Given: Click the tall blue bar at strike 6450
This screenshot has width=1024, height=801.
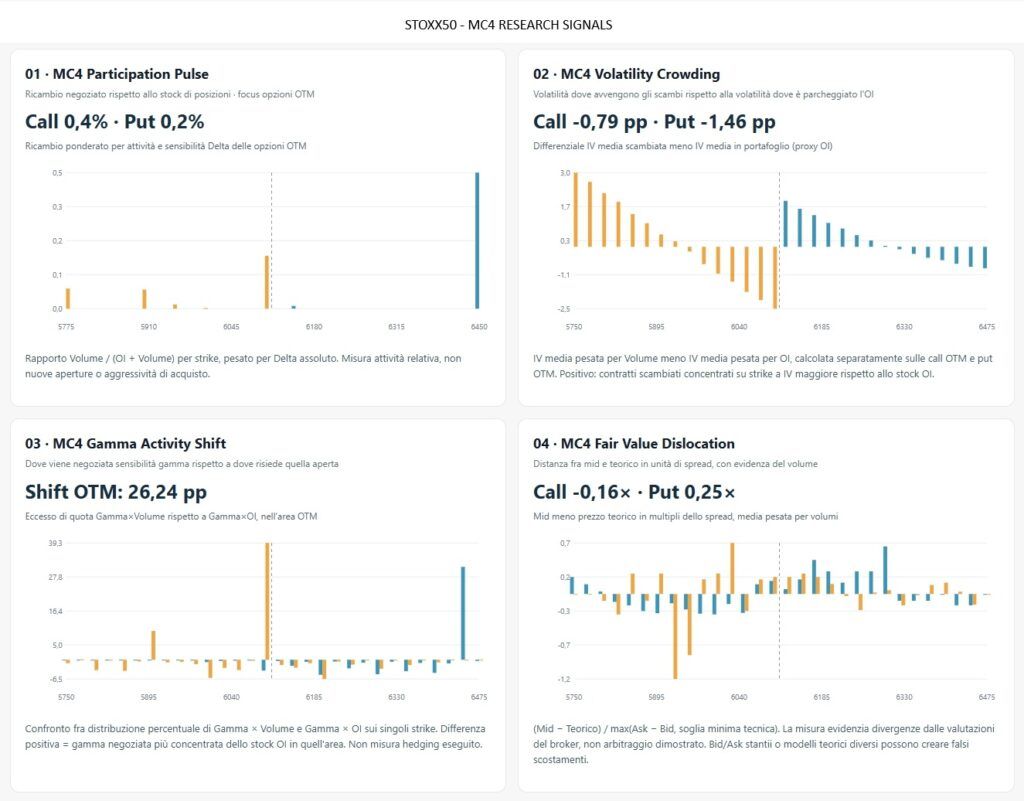Looking at the screenshot, I should pyautogui.click(x=477, y=240).
